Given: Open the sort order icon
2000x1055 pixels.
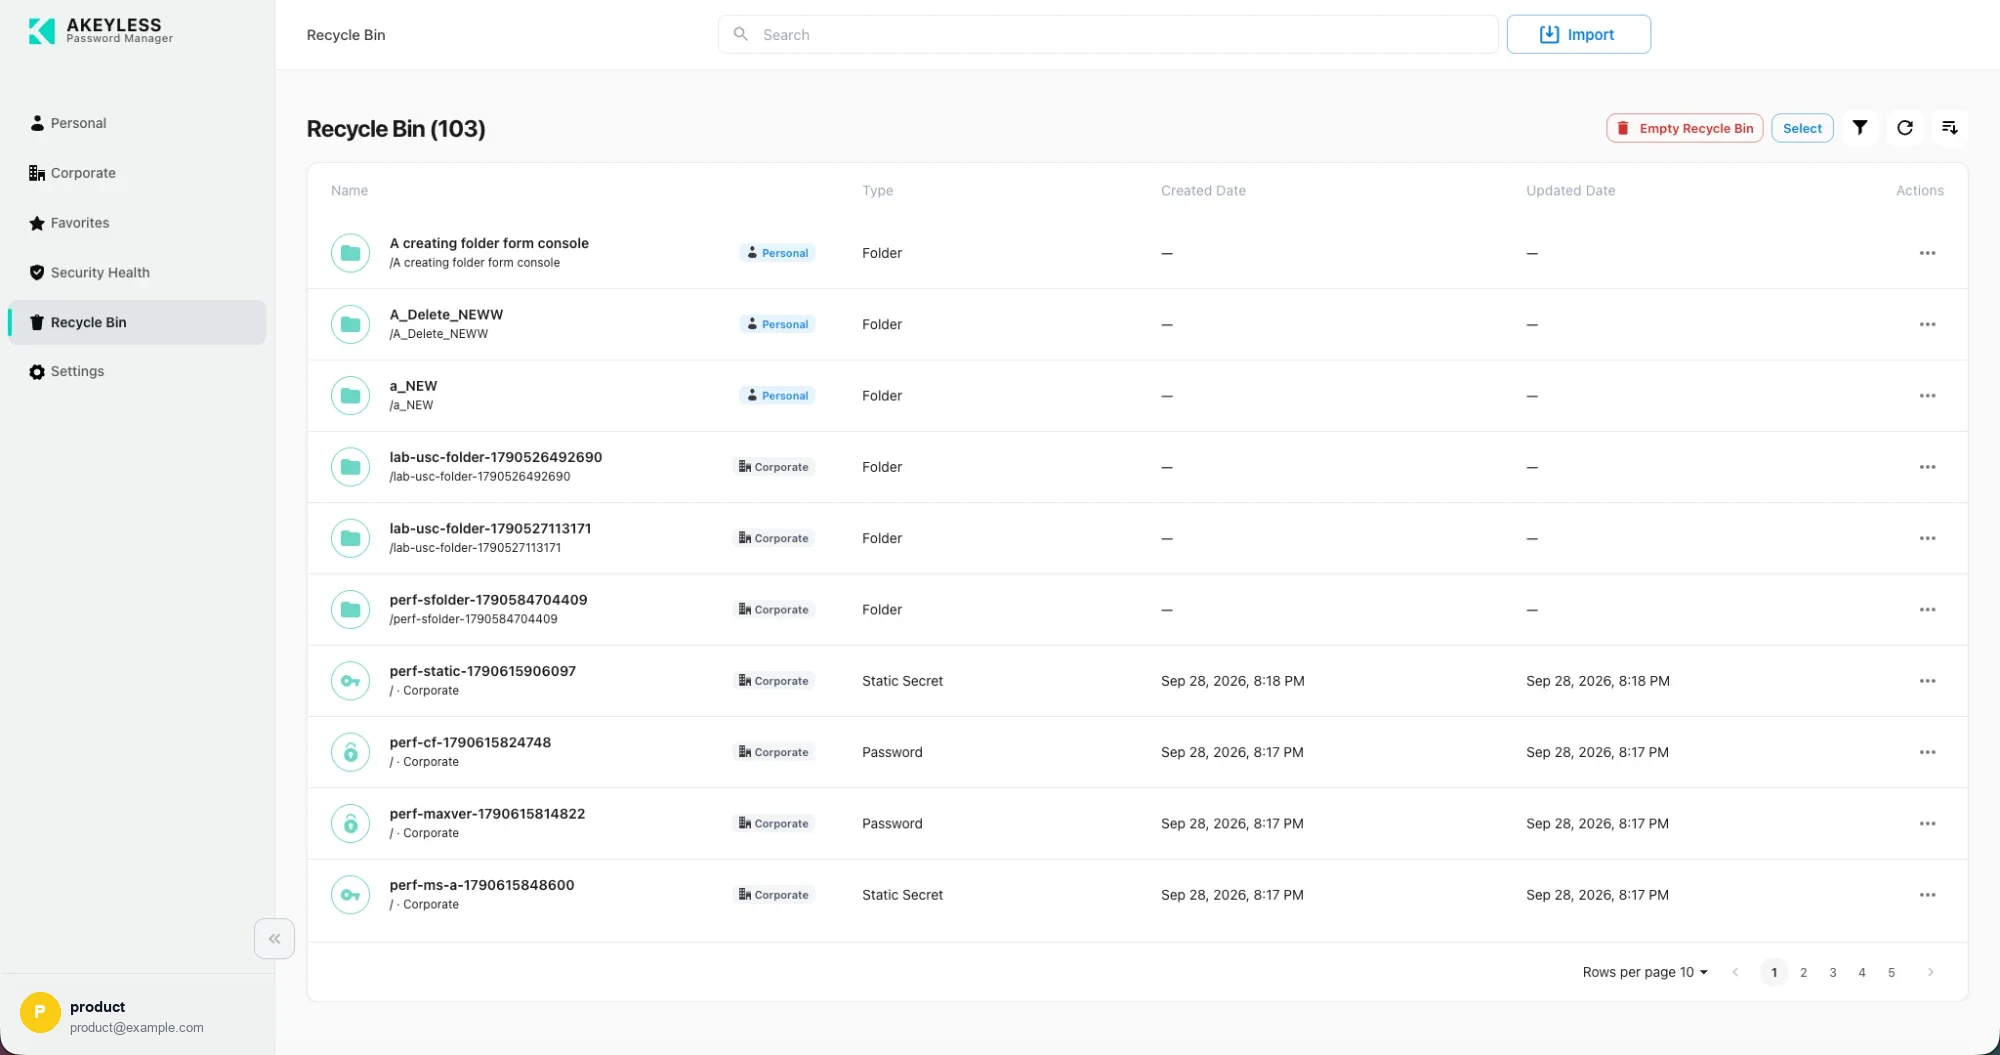Looking at the screenshot, I should tap(1950, 128).
